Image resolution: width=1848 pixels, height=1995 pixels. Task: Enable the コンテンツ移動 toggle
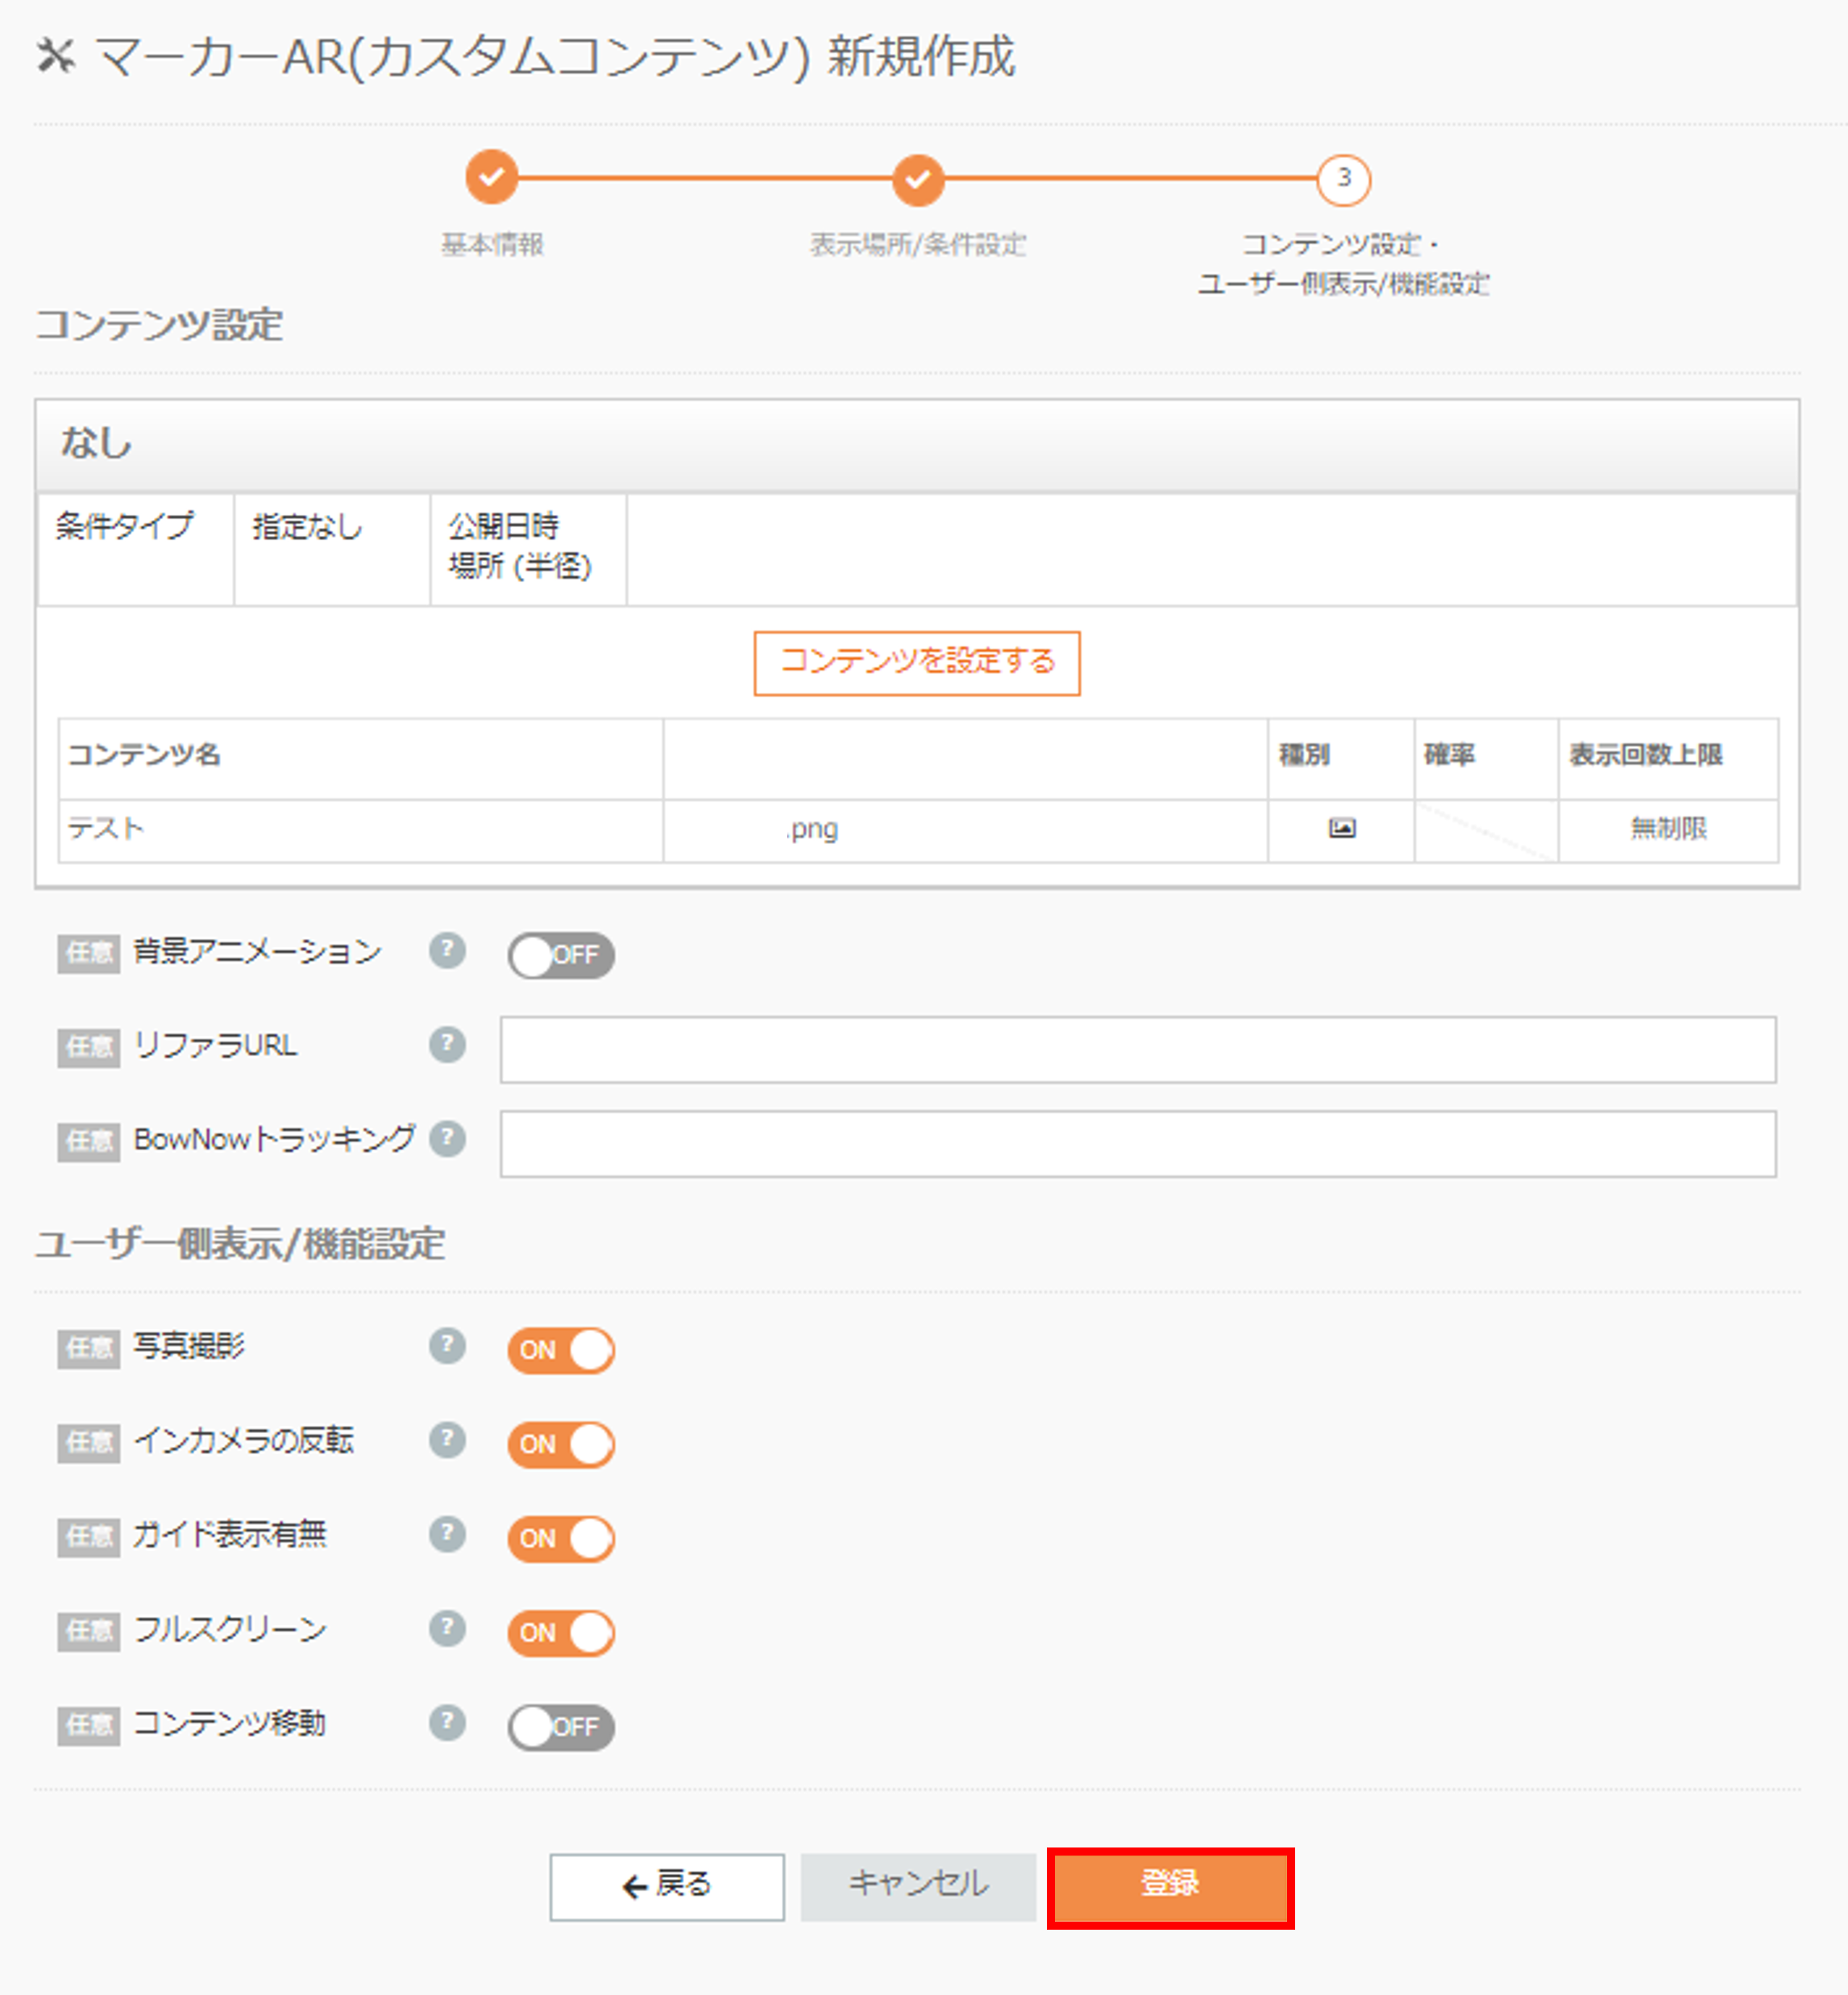pos(561,1727)
